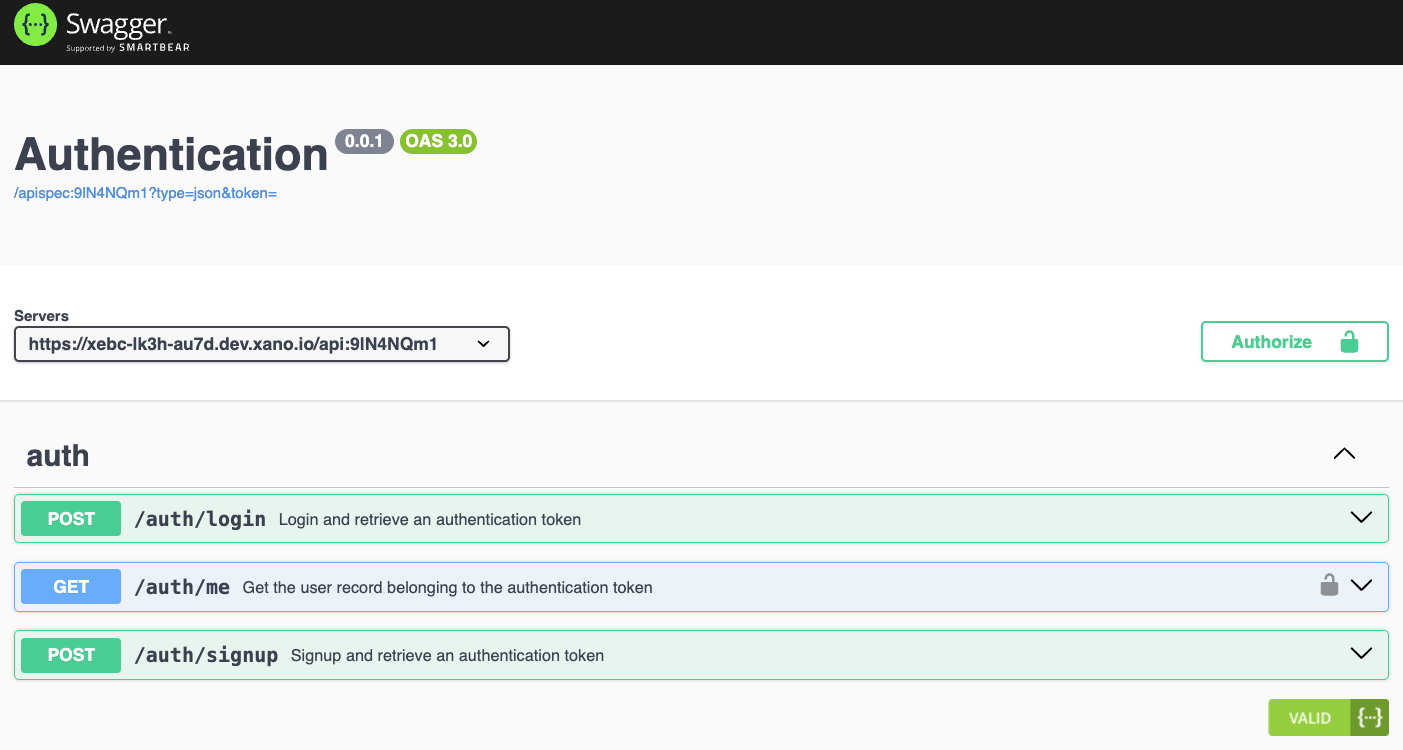Click the 0.0.1 version badge
This screenshot has height=750, width=1403.
click(365, 141)
